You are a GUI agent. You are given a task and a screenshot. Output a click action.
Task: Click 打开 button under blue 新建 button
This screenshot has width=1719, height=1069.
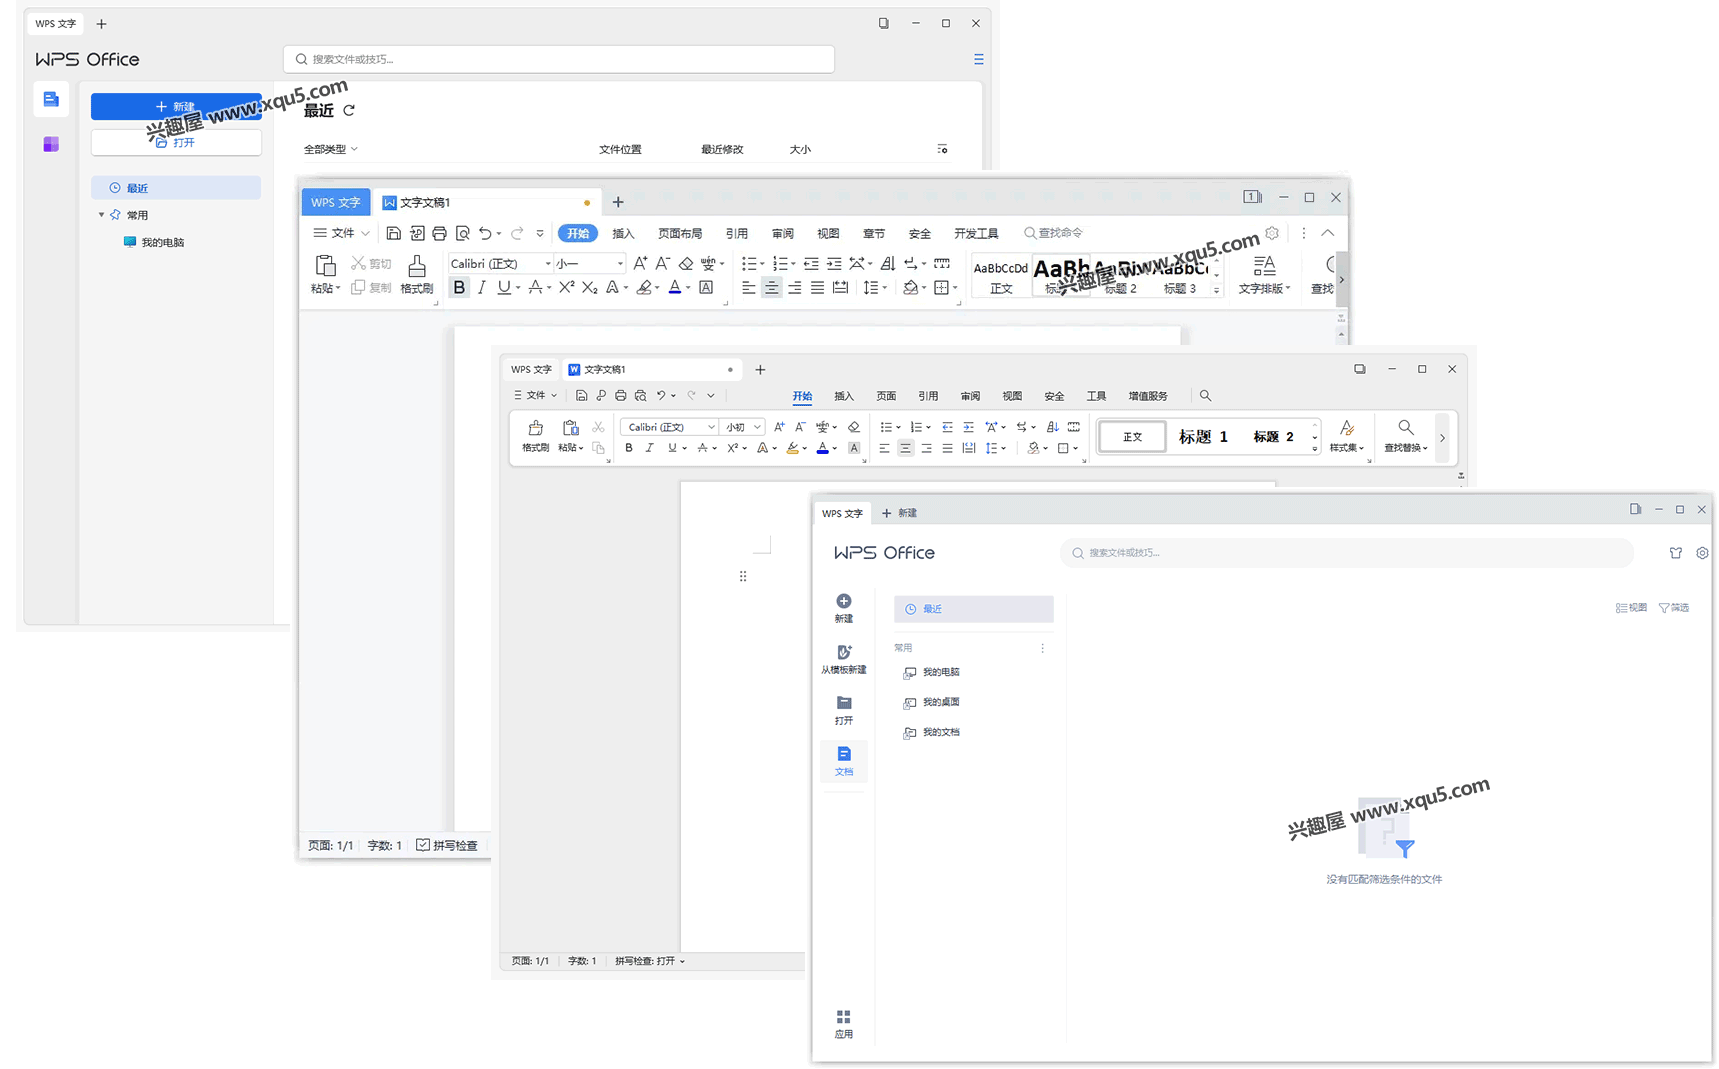point(176,142)
